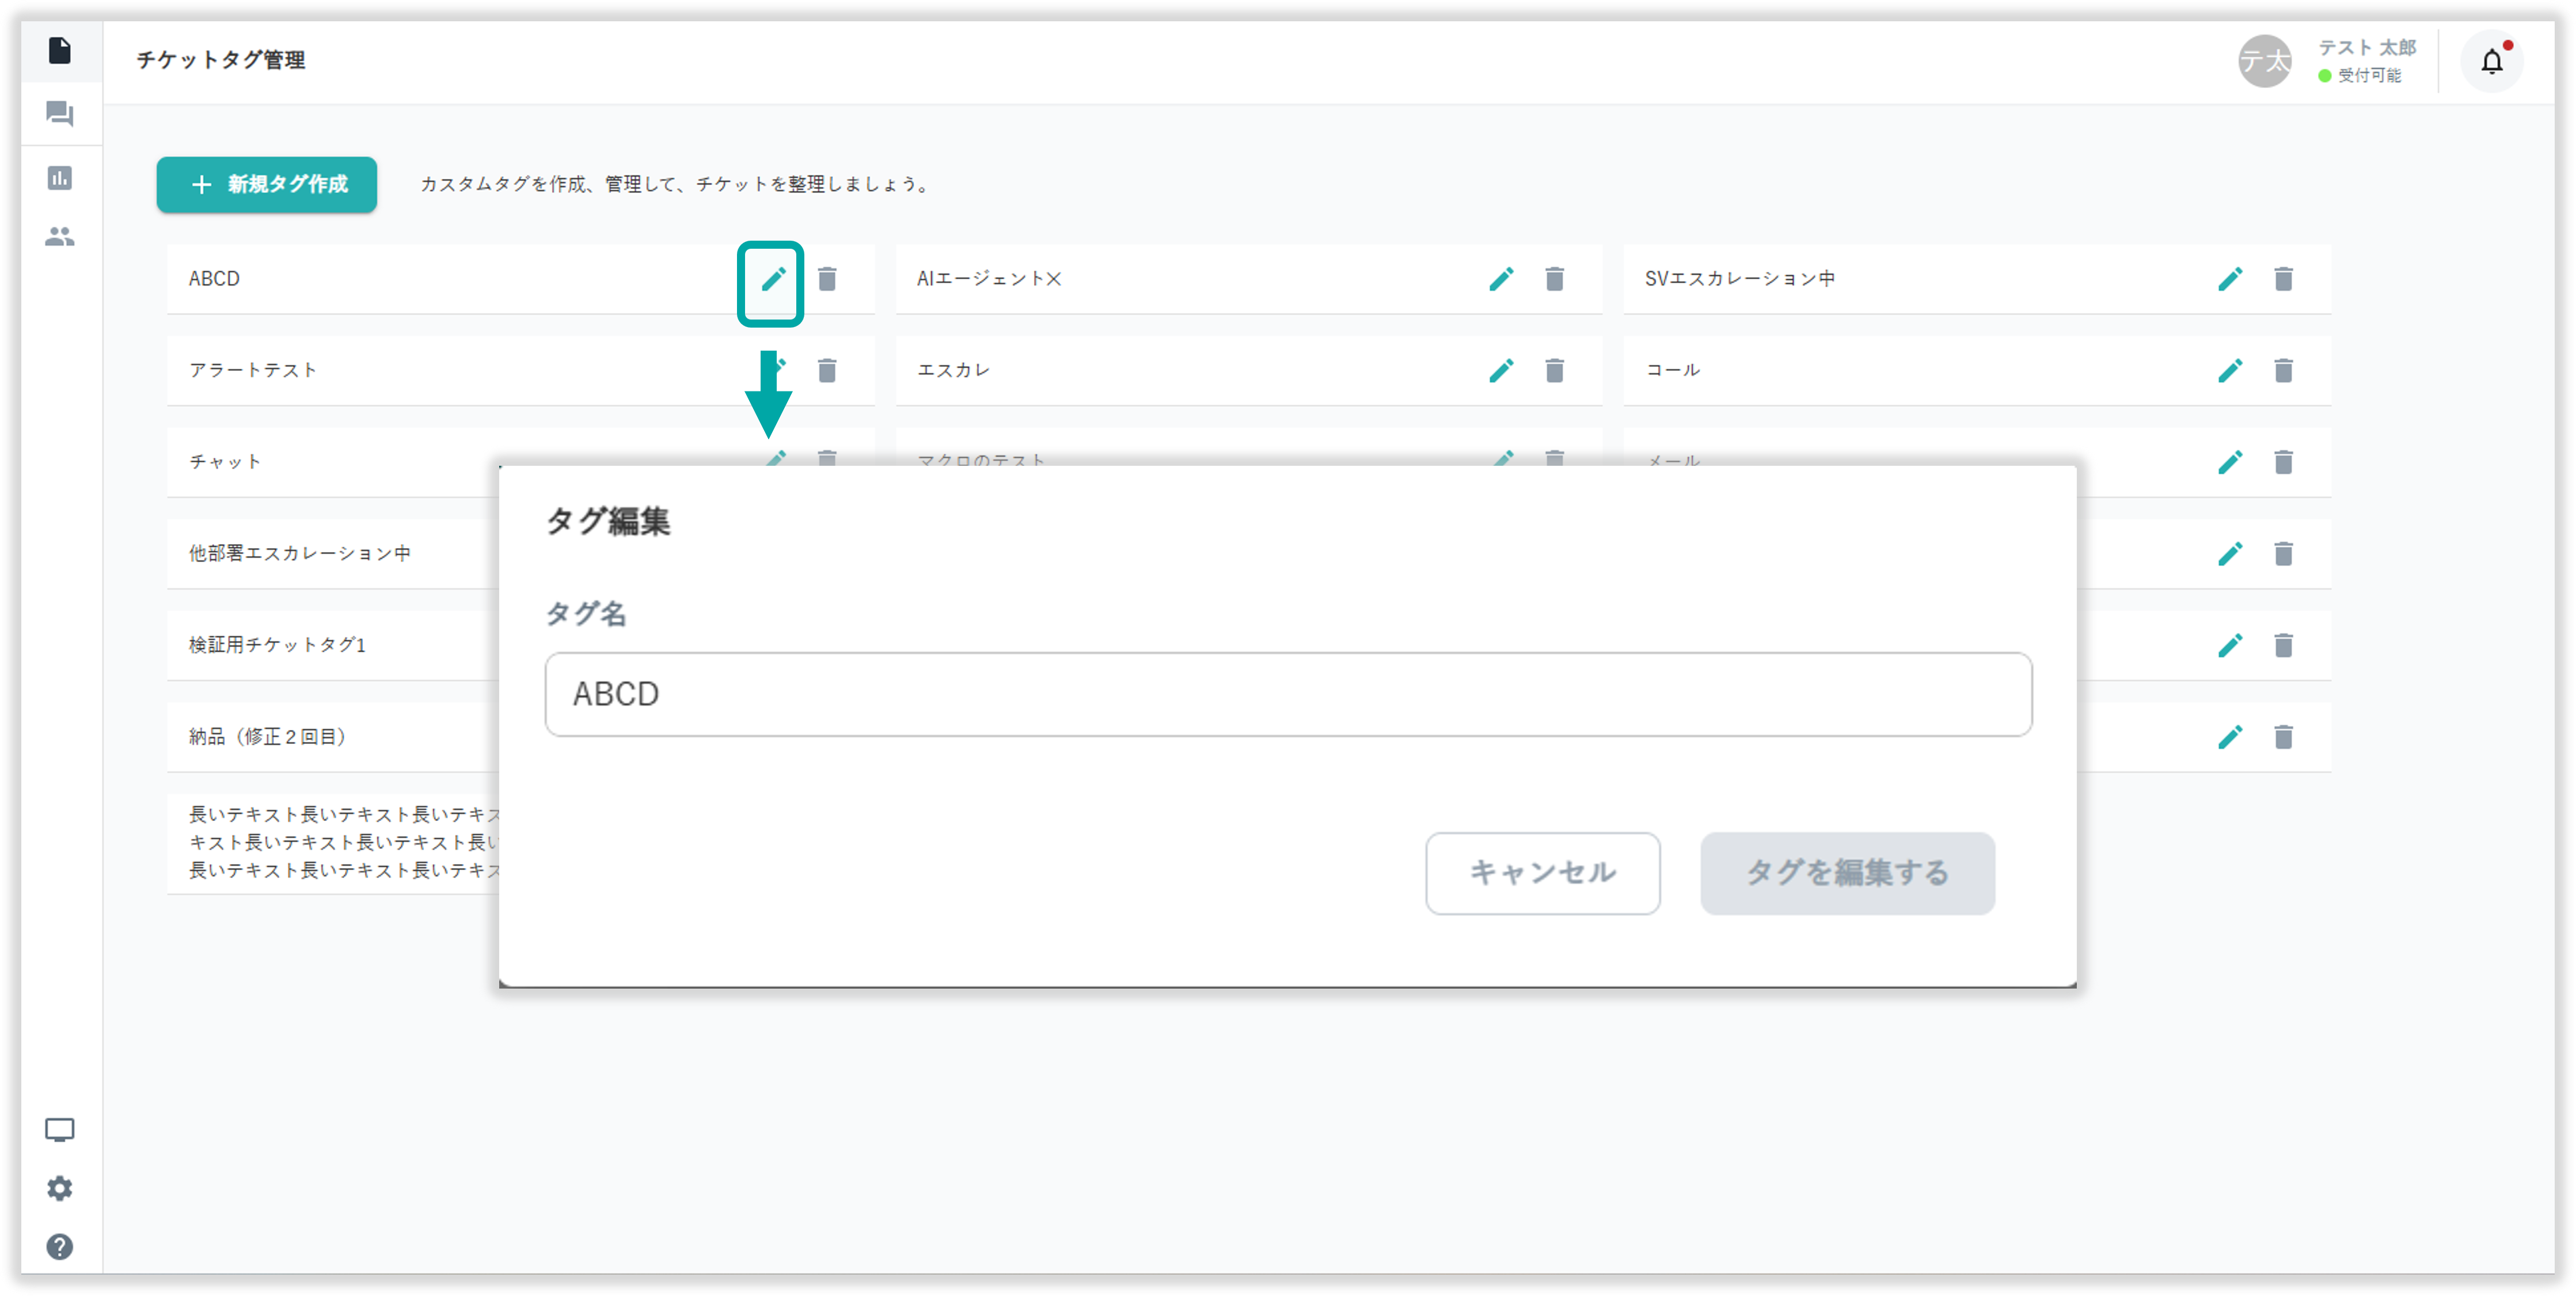
Task: Delete the コール tag
Action: point(2283,371)
